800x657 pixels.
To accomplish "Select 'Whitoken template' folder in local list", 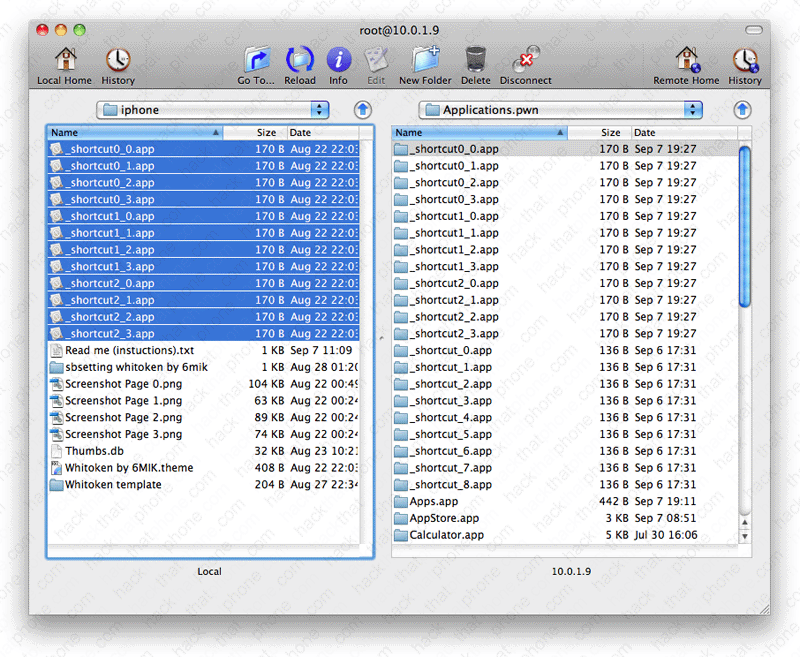I will coord(113,485).
